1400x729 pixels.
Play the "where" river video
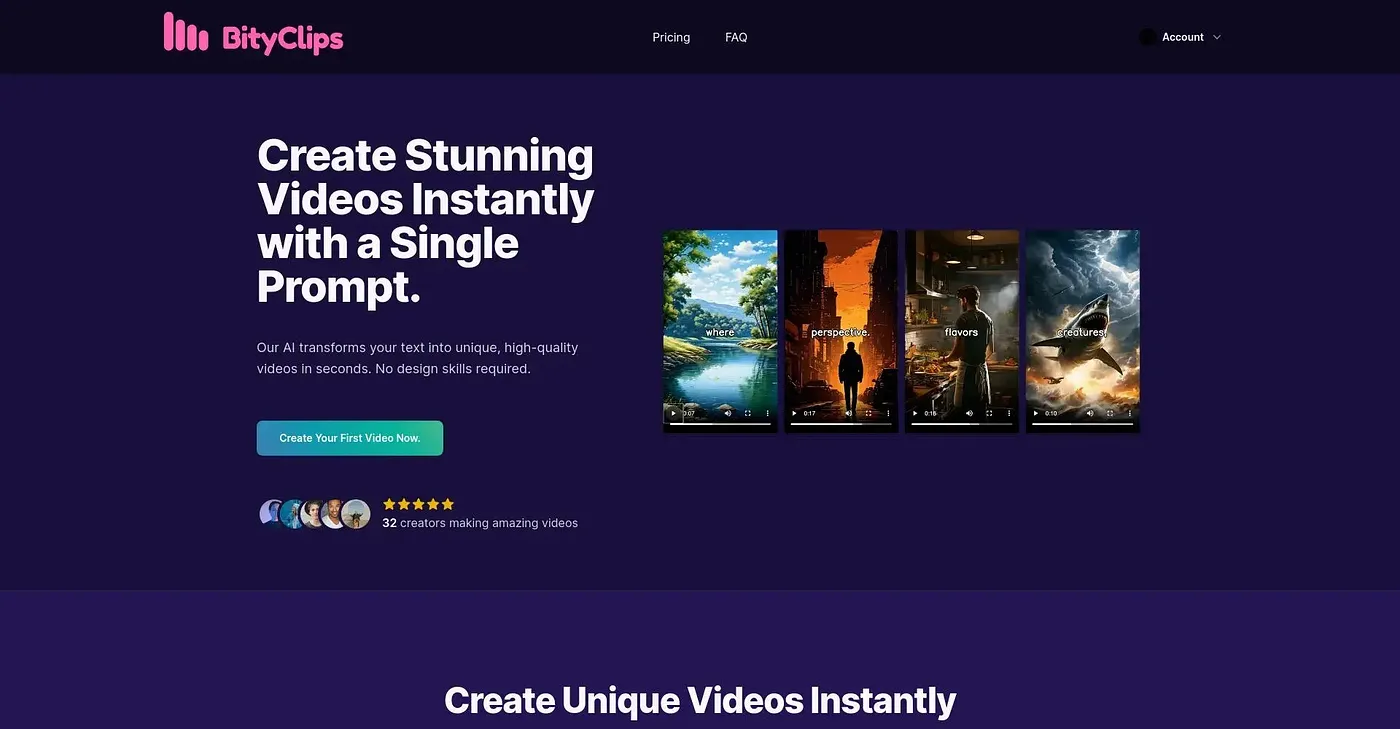pyautogui.click(x=673, y=413)
